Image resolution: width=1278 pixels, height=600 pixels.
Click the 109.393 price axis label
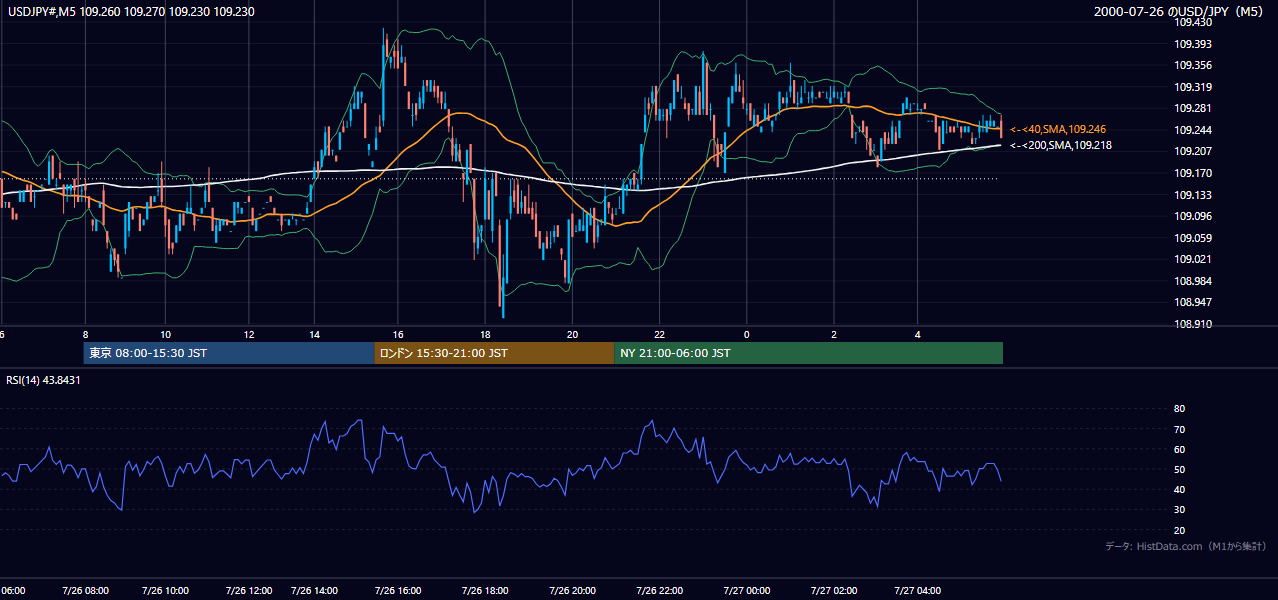tap(1193, 44)
